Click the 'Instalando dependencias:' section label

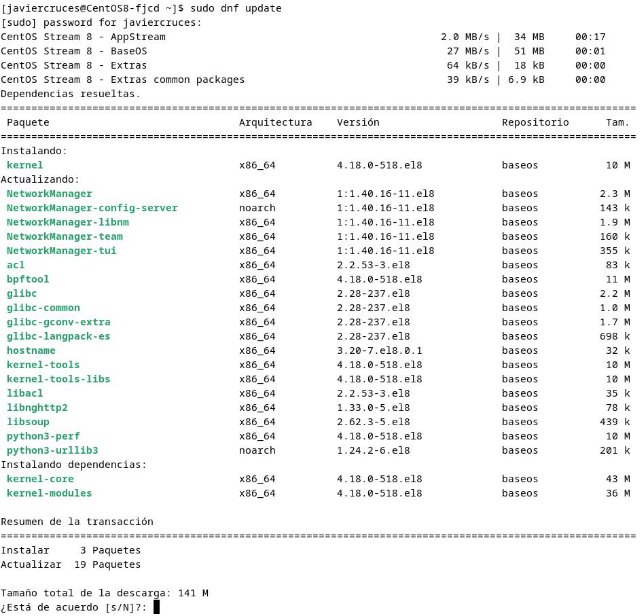pos(73,465)
